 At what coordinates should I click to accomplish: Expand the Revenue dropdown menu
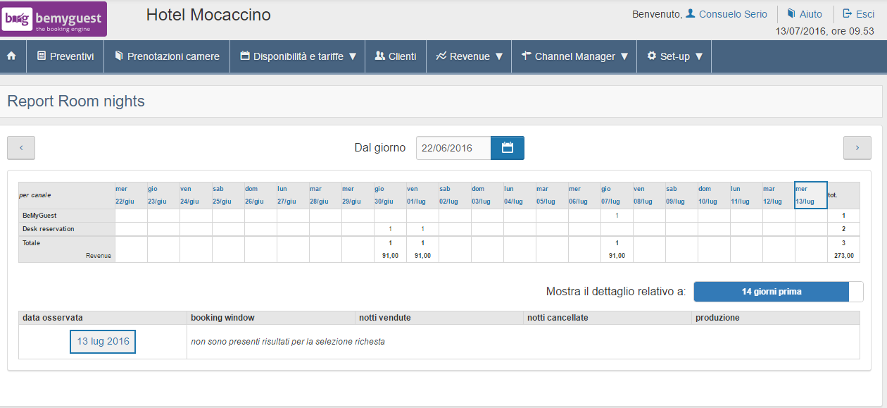[x=469, y=57]
